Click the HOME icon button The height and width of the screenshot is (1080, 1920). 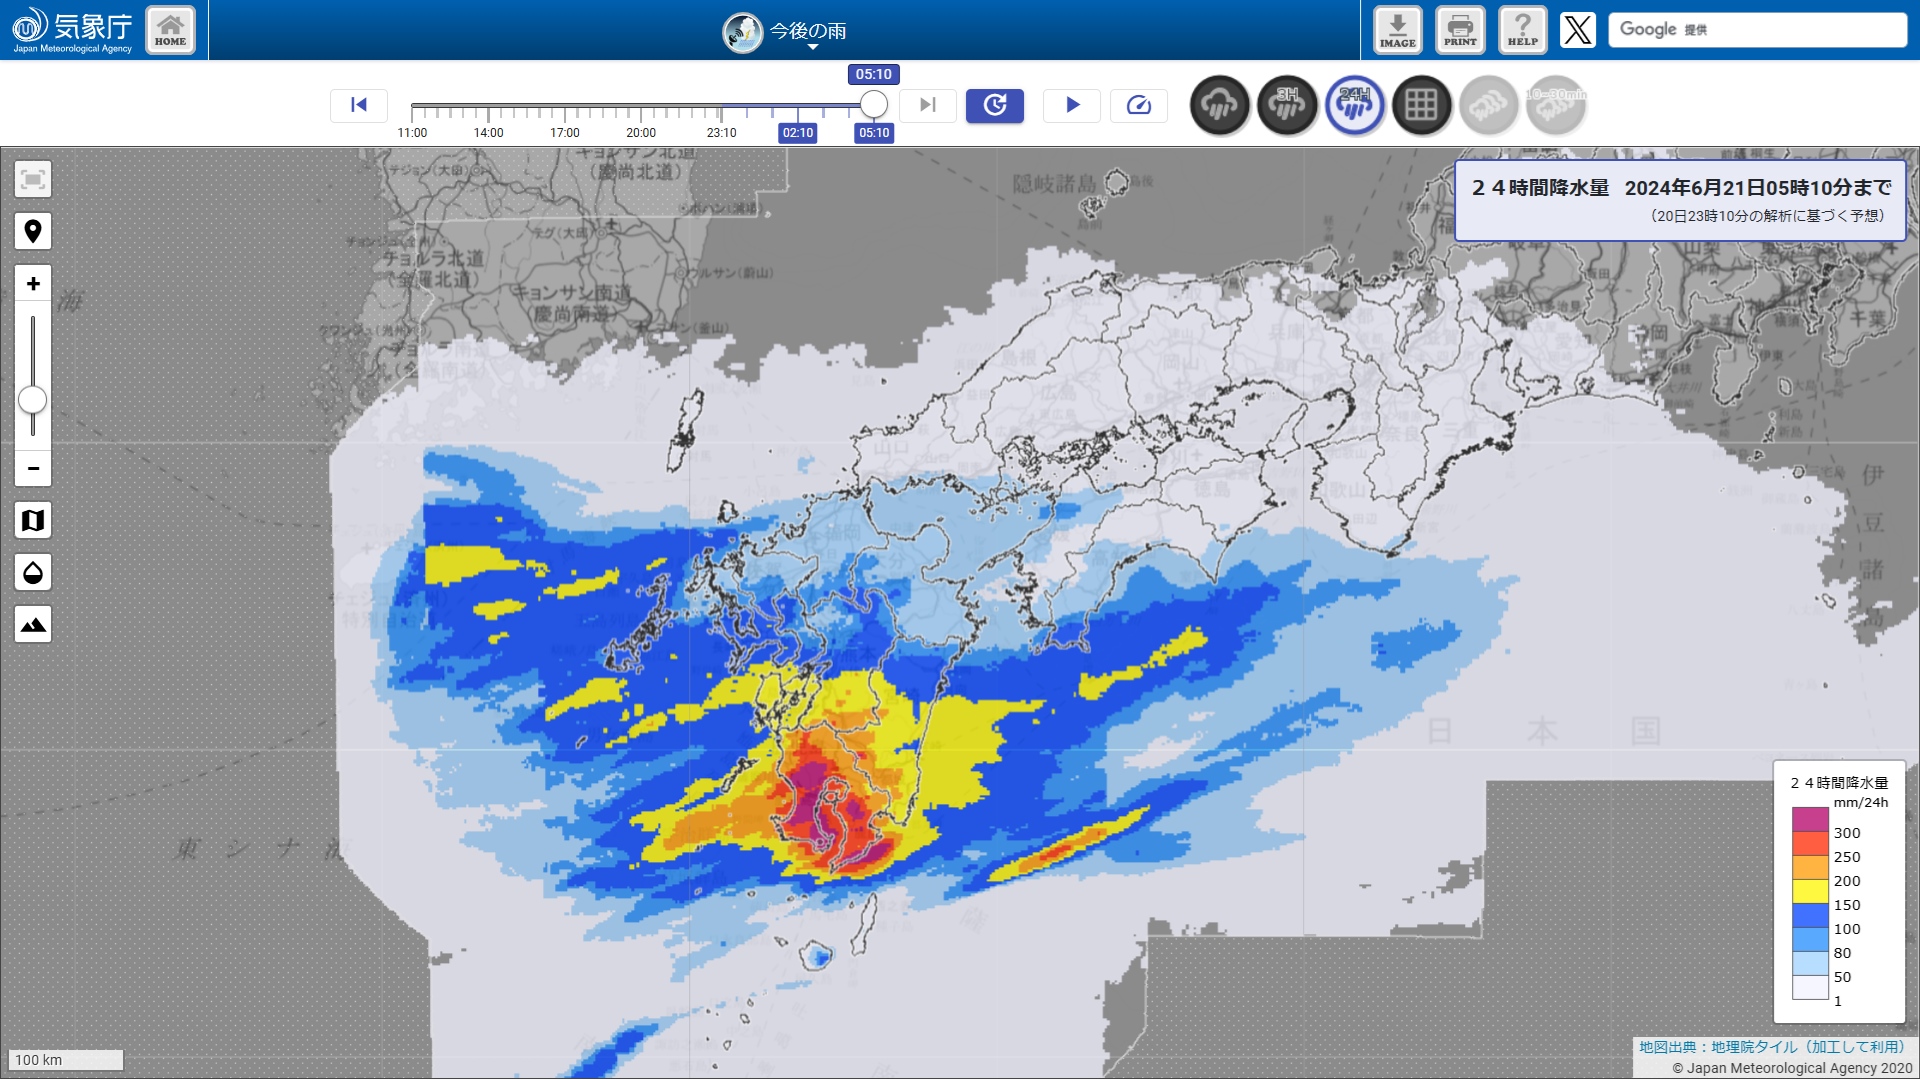[x=170, y=30]
